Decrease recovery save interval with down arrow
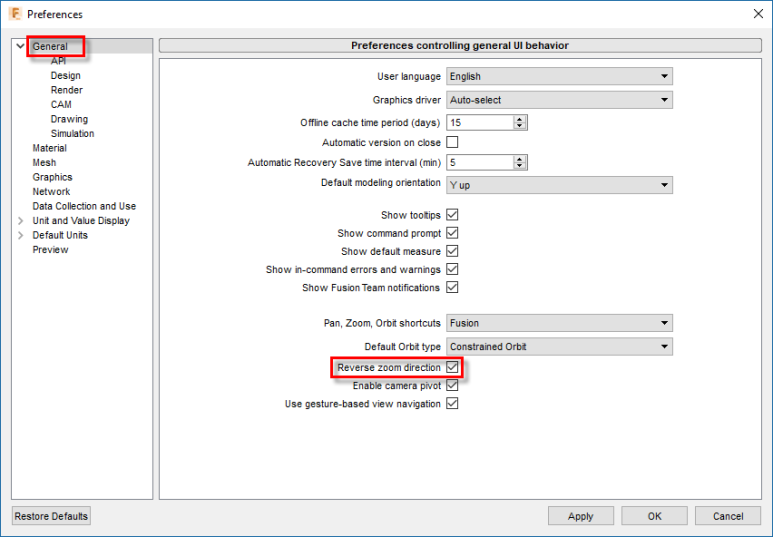773x537 pixels. (520, 166)
